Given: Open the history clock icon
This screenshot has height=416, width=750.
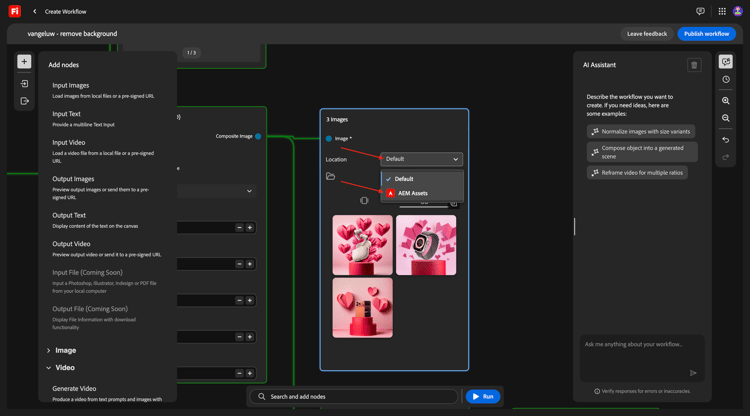Looking at the screenshot, I should 726,80.
